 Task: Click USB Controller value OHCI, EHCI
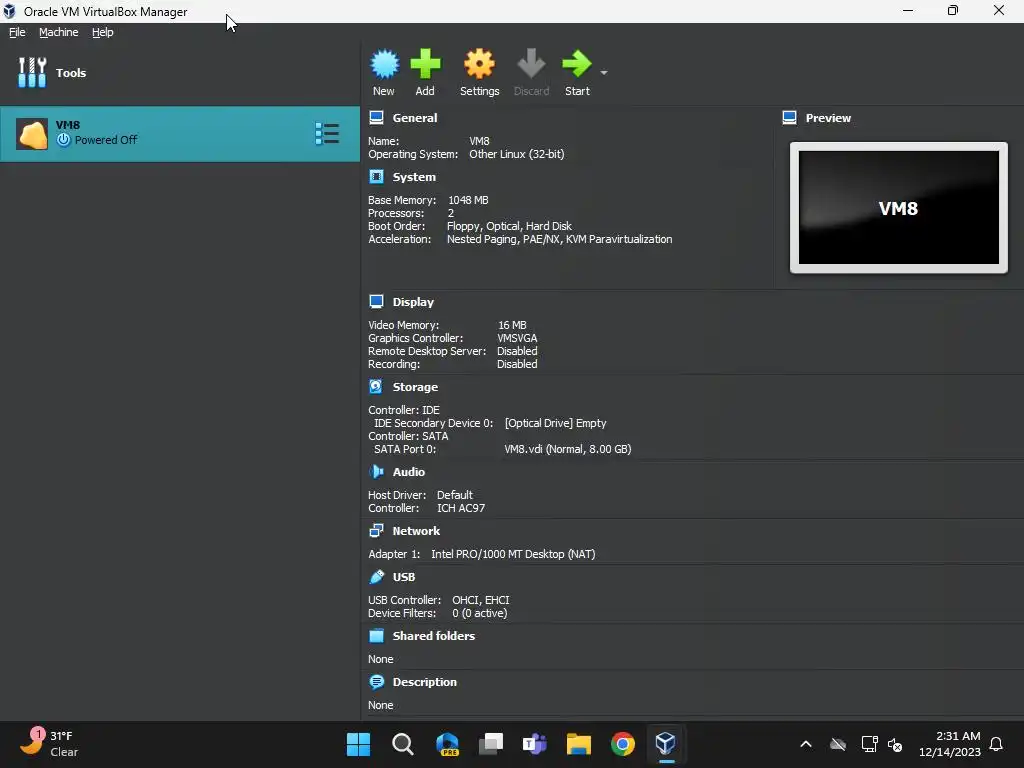coord(481,600)
